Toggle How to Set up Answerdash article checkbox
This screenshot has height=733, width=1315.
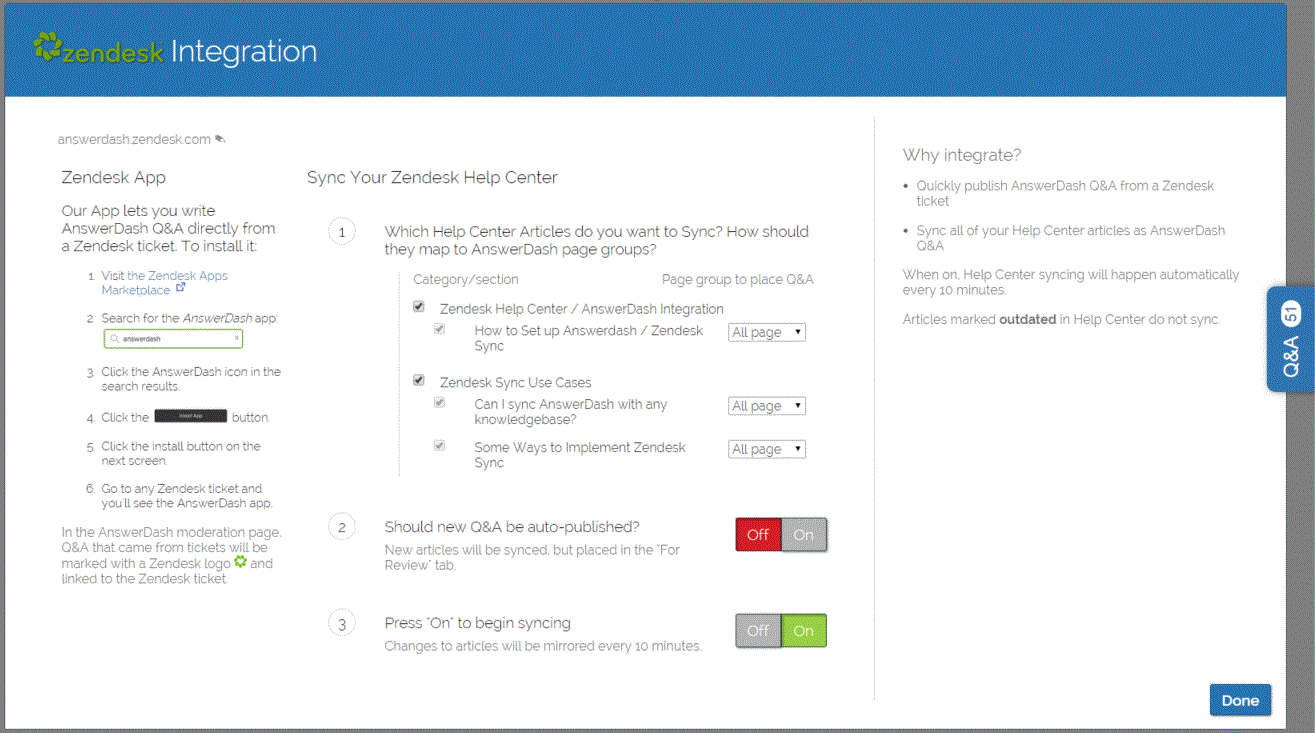pos(439,328)
